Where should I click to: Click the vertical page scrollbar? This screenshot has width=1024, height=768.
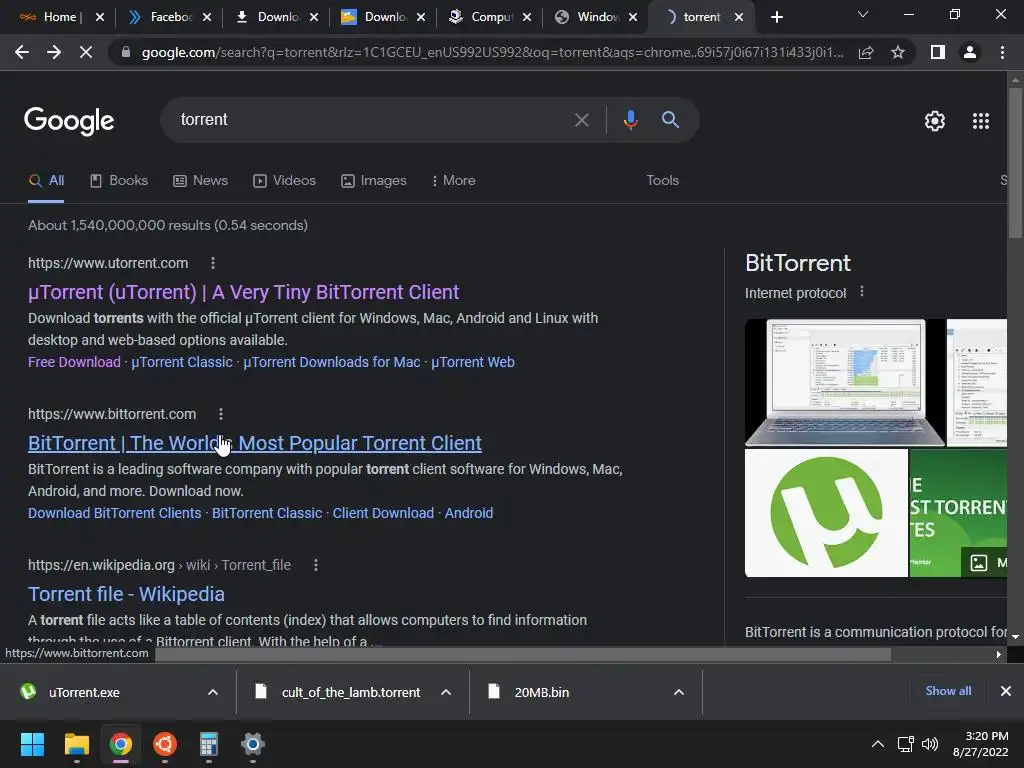click(x=1015, y=163)
